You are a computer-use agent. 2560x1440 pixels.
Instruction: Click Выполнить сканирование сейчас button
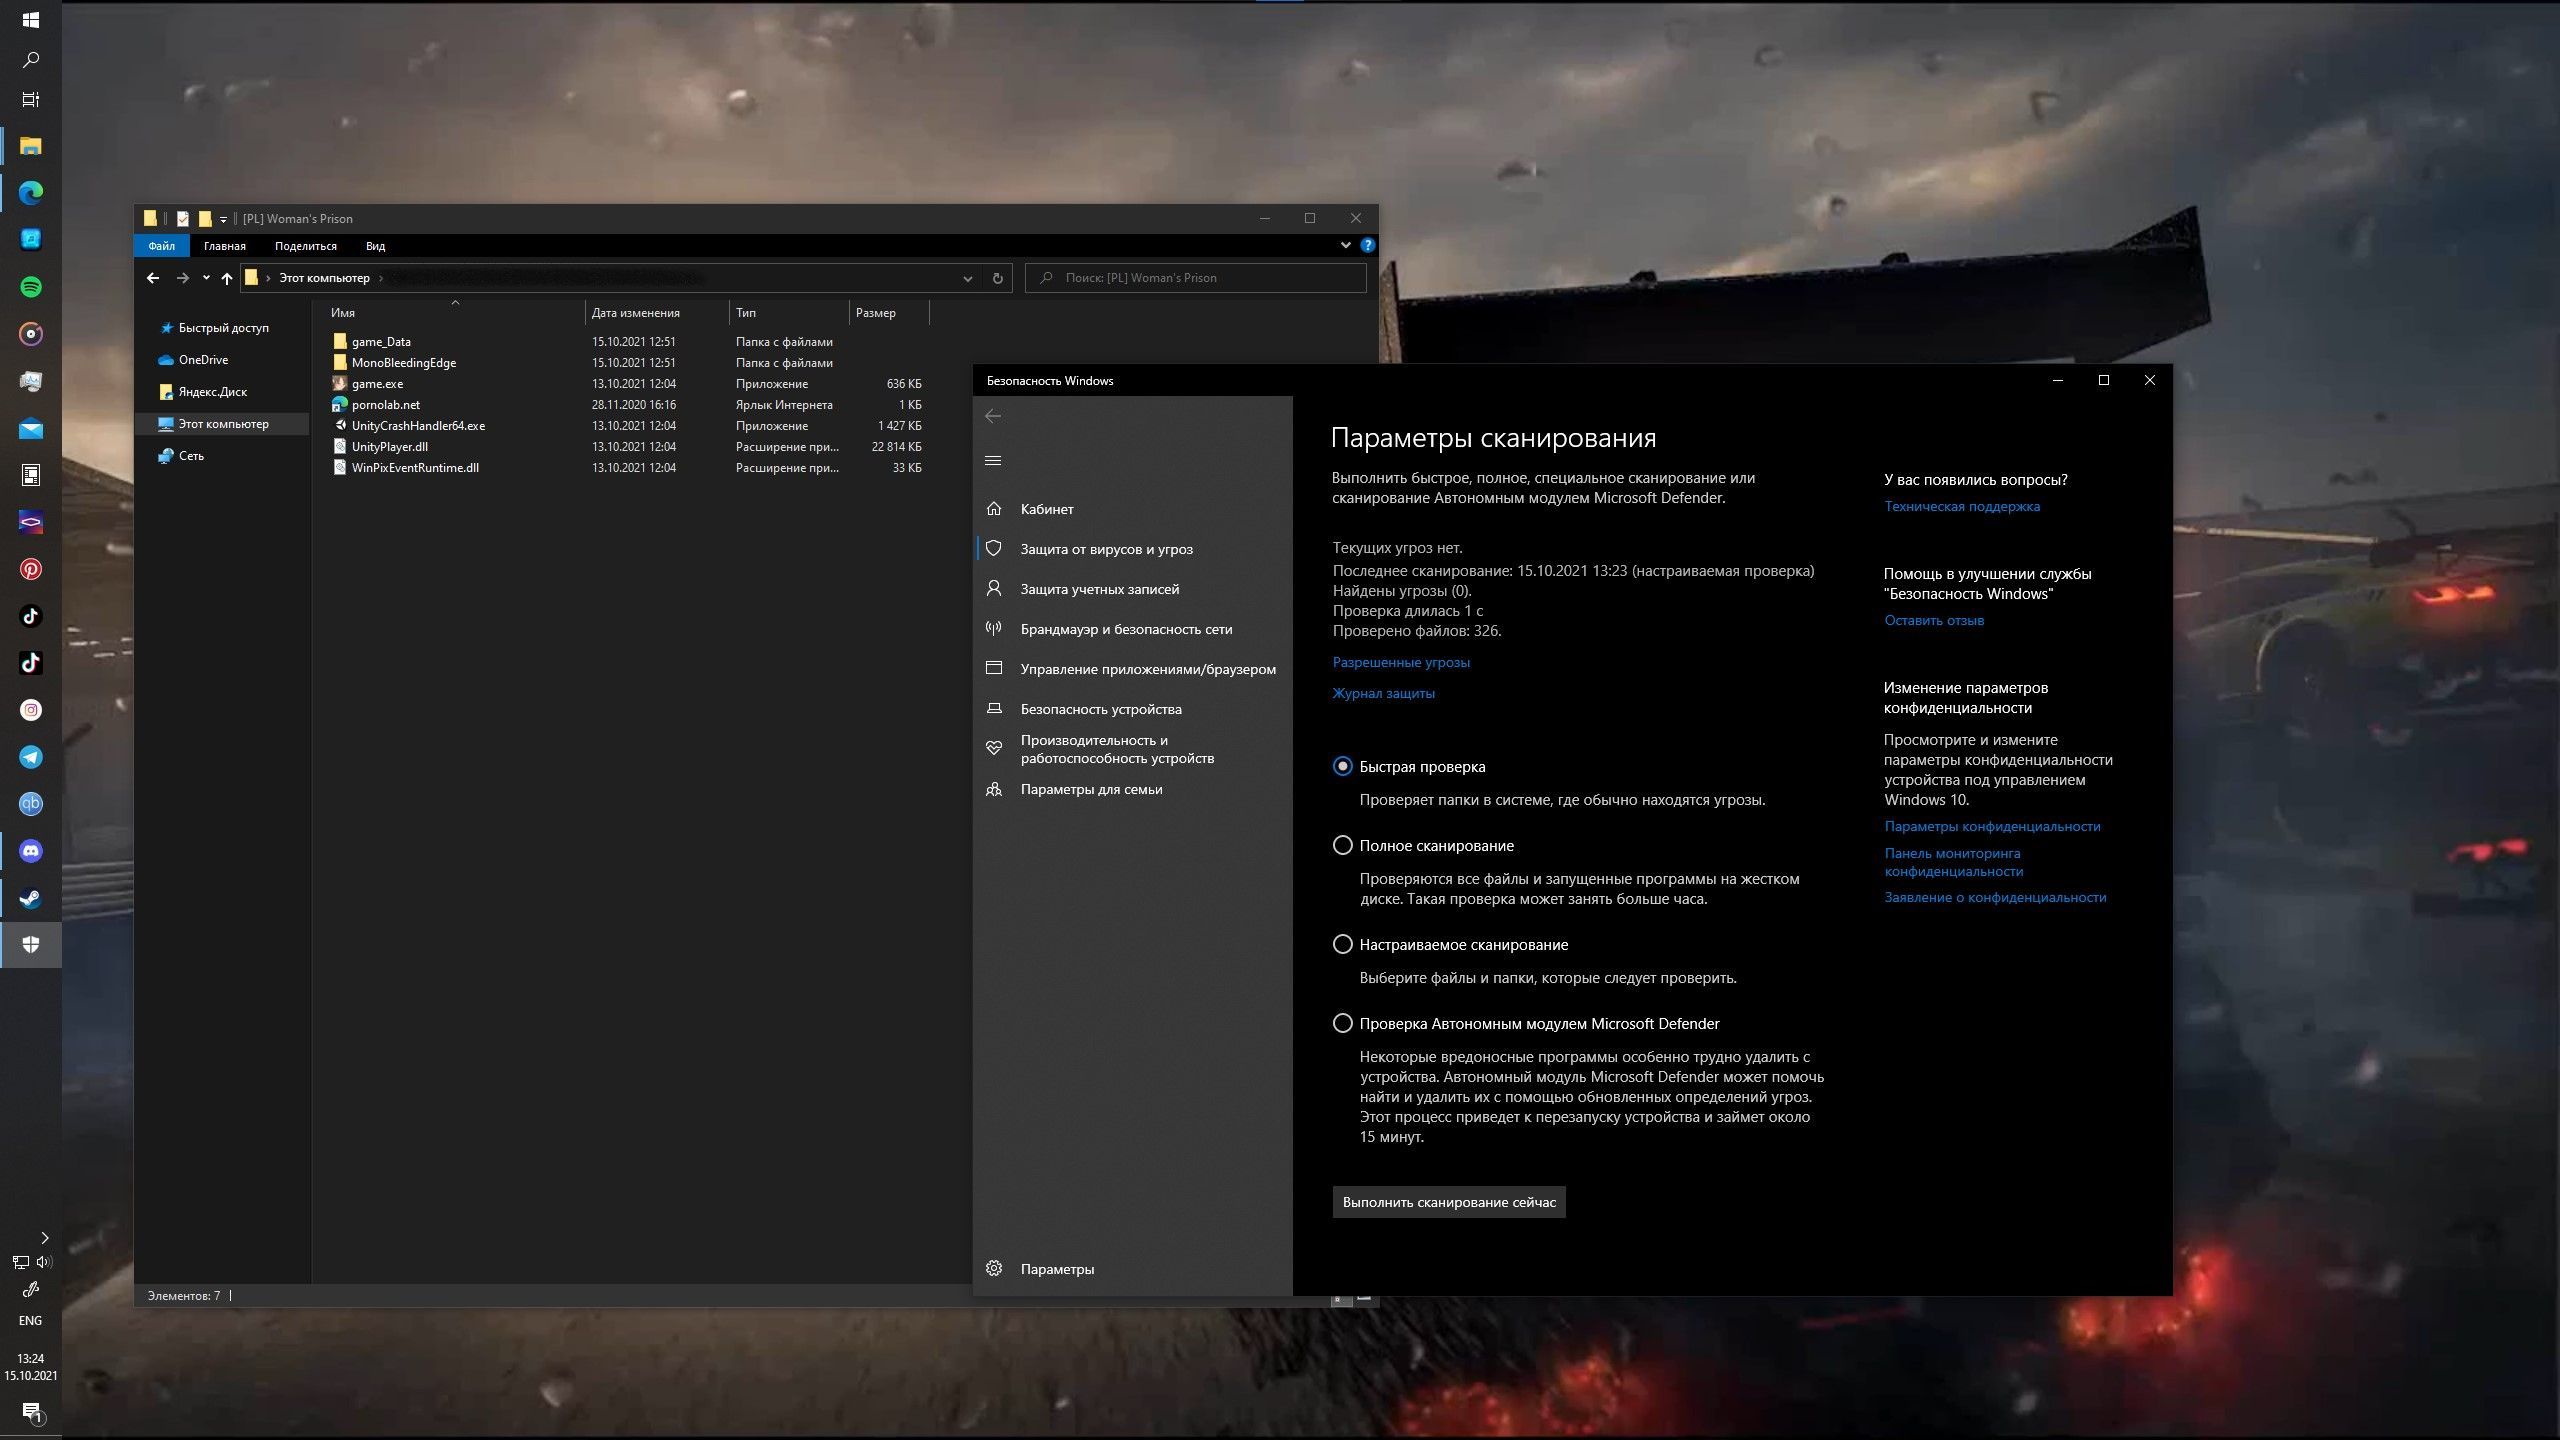1448,1202
